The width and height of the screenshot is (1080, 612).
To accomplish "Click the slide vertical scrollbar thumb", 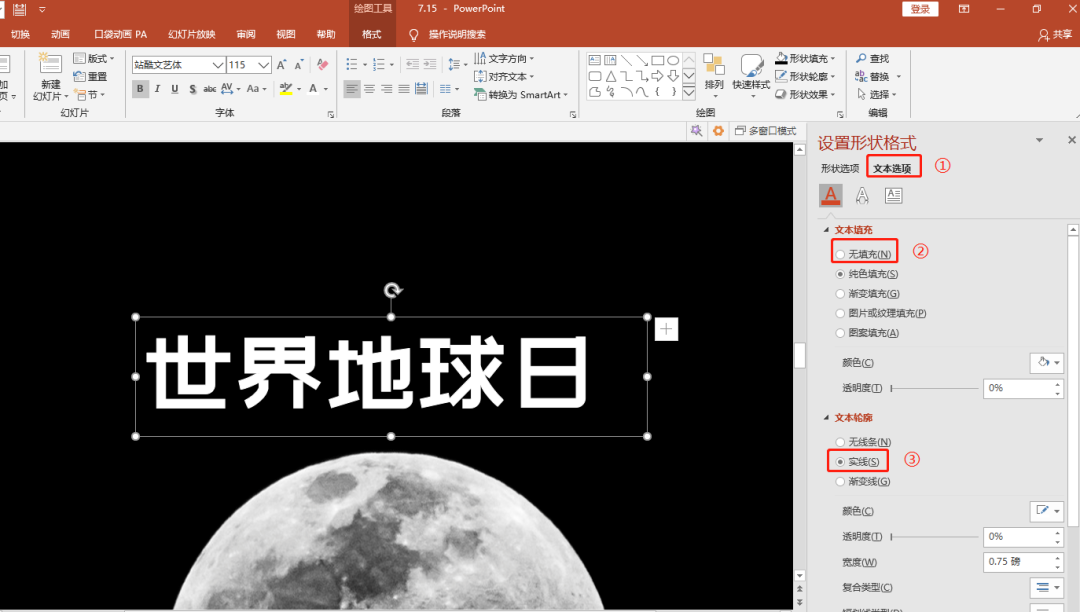I will [x=800, y=355].
